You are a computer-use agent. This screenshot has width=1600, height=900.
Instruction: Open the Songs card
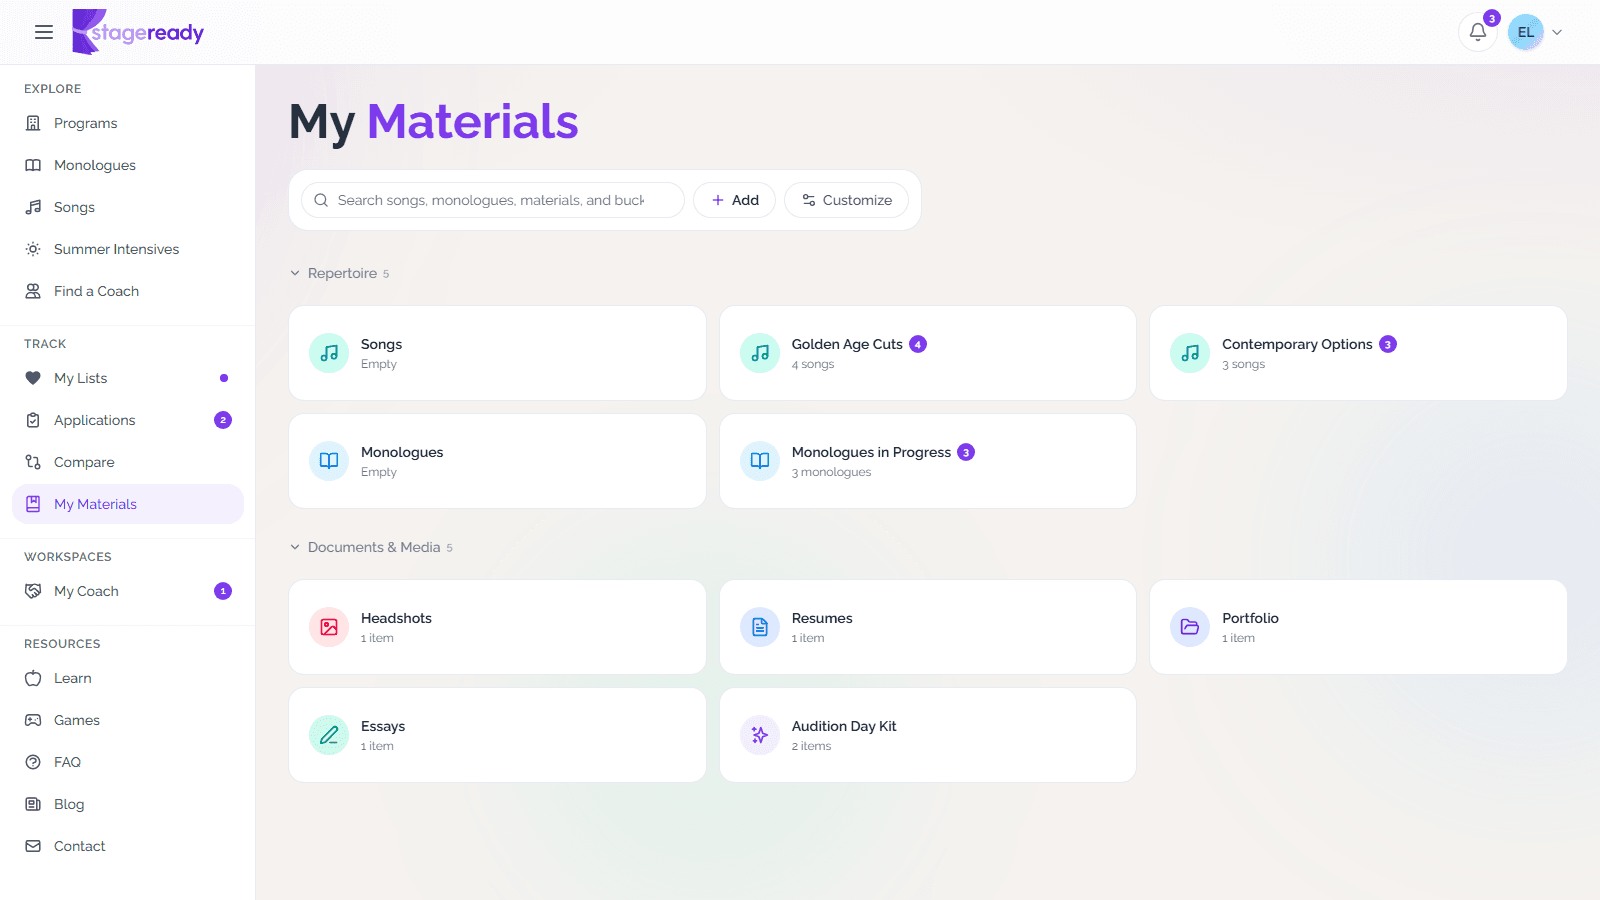pos(497,353)
